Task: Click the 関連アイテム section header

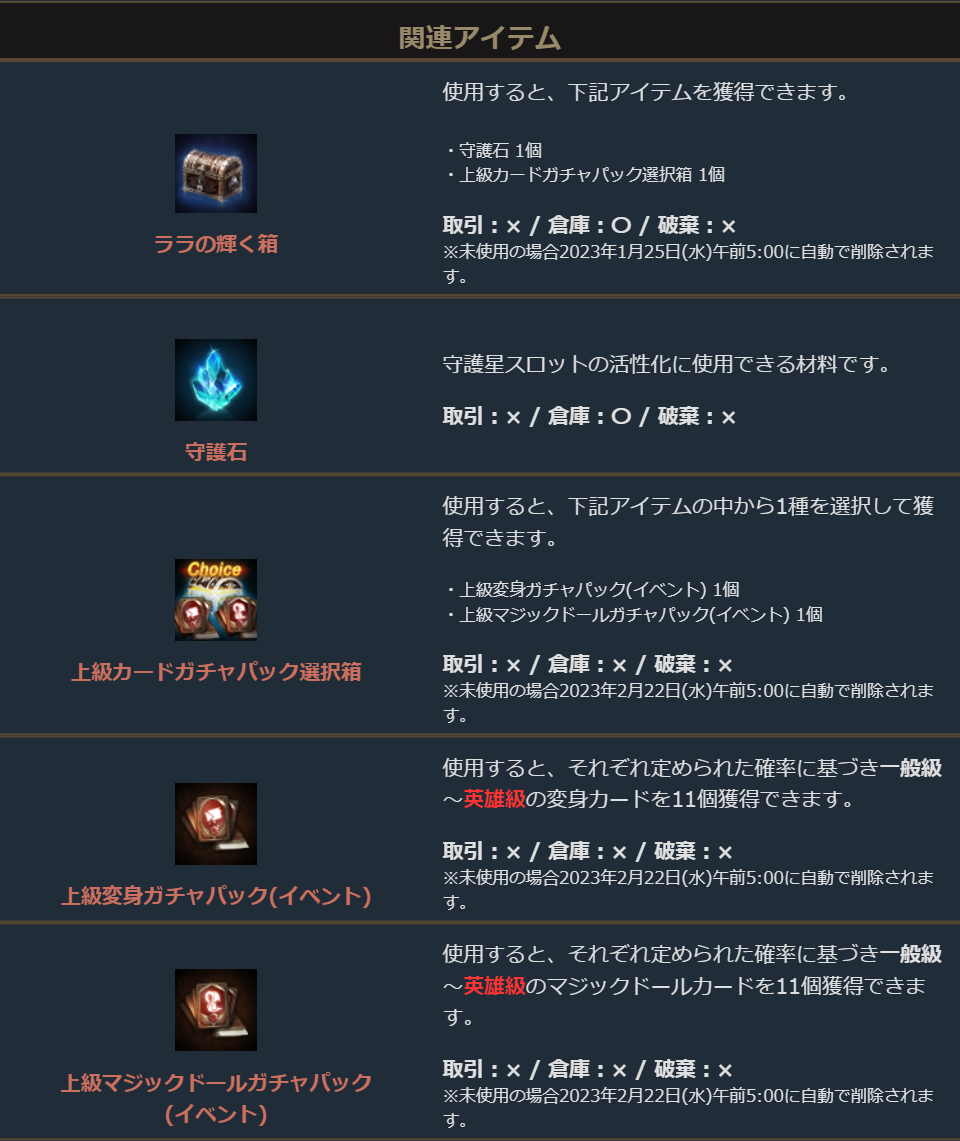Action: coord(480,38)
